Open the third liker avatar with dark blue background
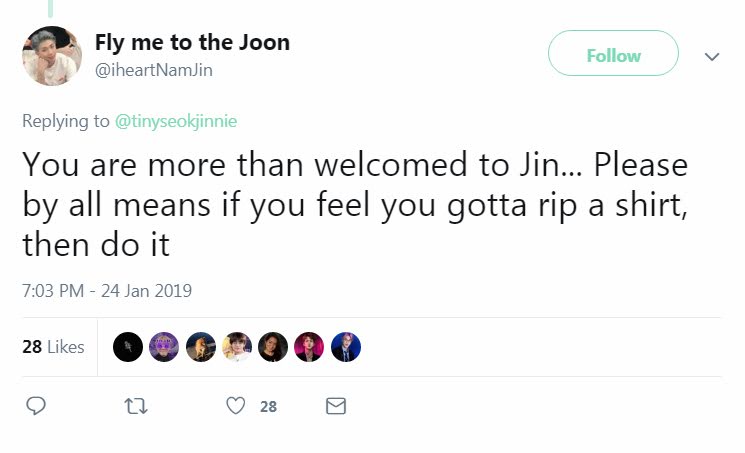 [x=200, y=347]
